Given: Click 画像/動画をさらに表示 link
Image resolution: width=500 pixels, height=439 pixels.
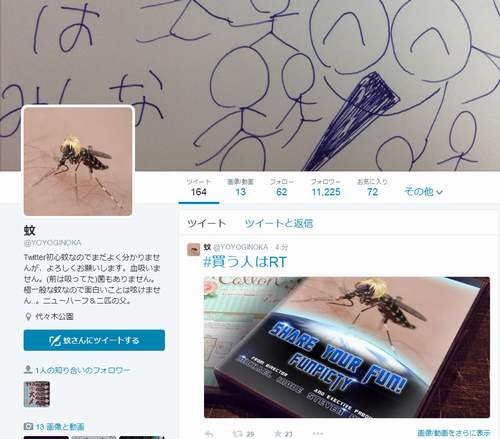Looking at the screenshot, I should 454,433.
